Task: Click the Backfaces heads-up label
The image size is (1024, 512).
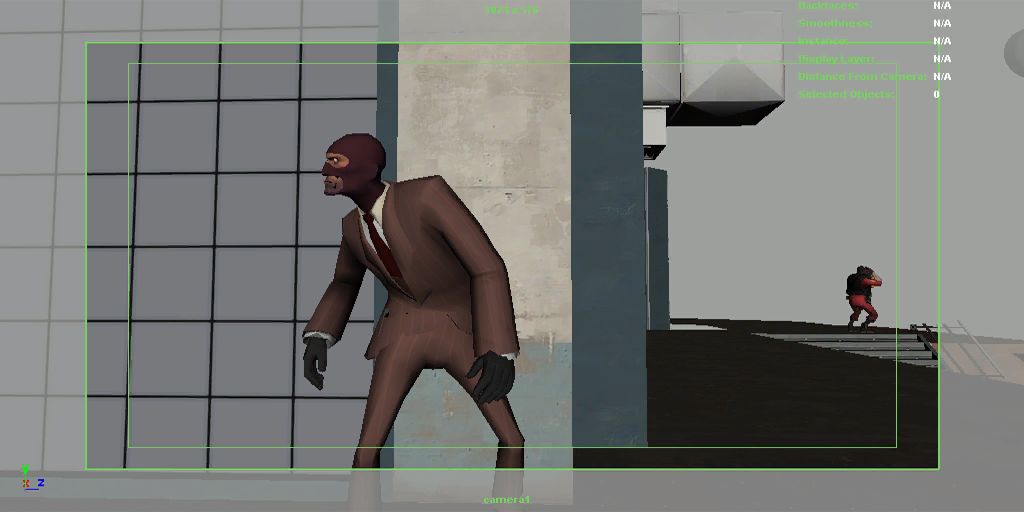Action: pos(828,5)
